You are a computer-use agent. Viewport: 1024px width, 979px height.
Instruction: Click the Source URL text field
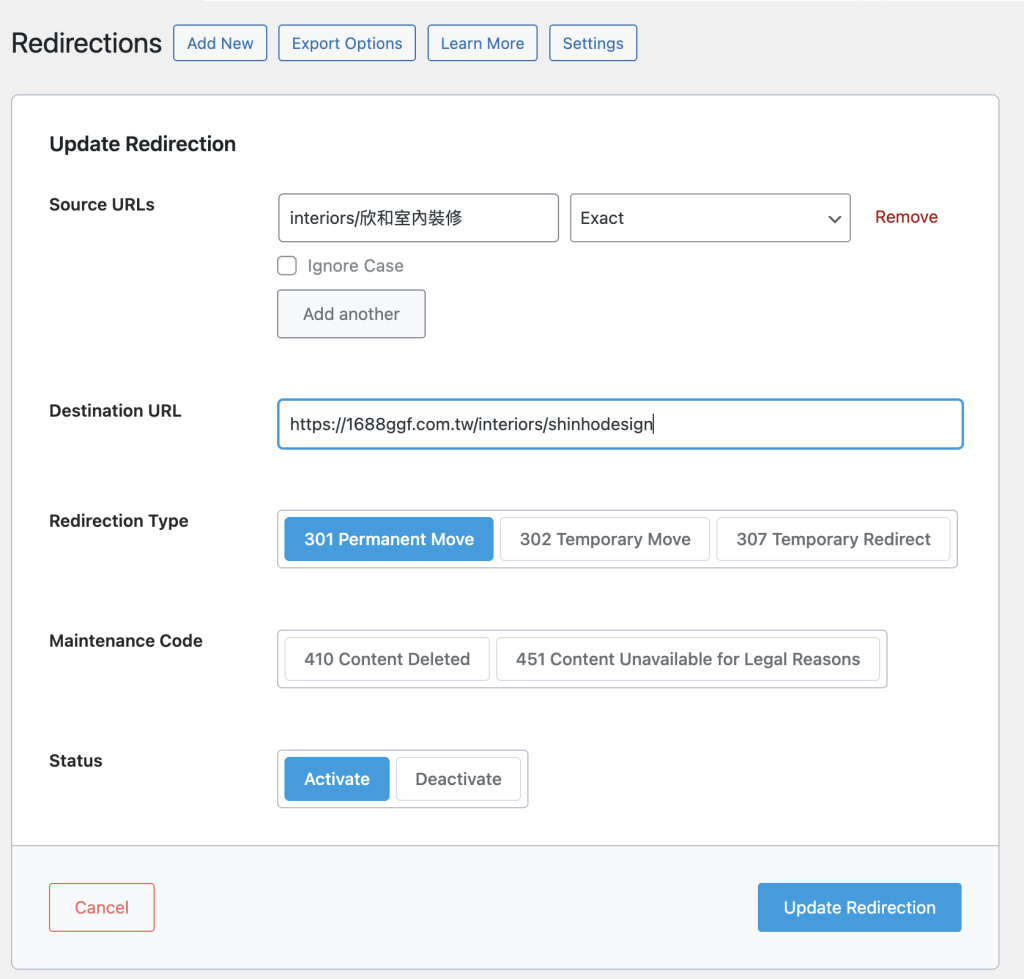click(x=418, y=218)
